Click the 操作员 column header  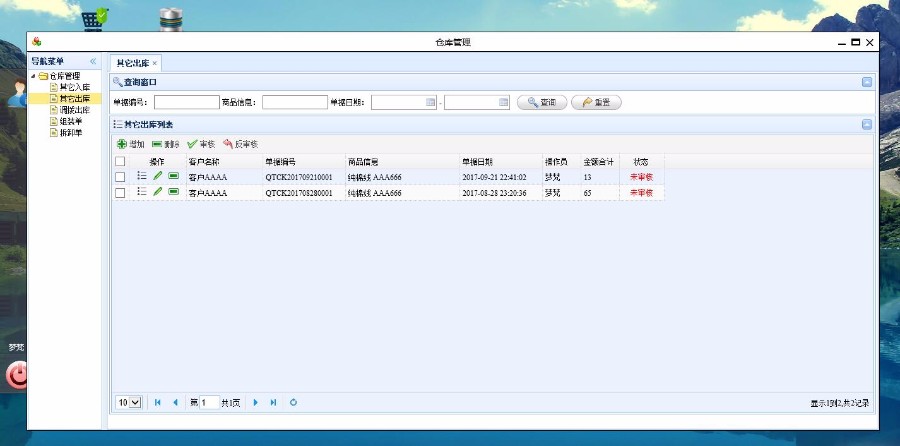(x=561, y=162)
